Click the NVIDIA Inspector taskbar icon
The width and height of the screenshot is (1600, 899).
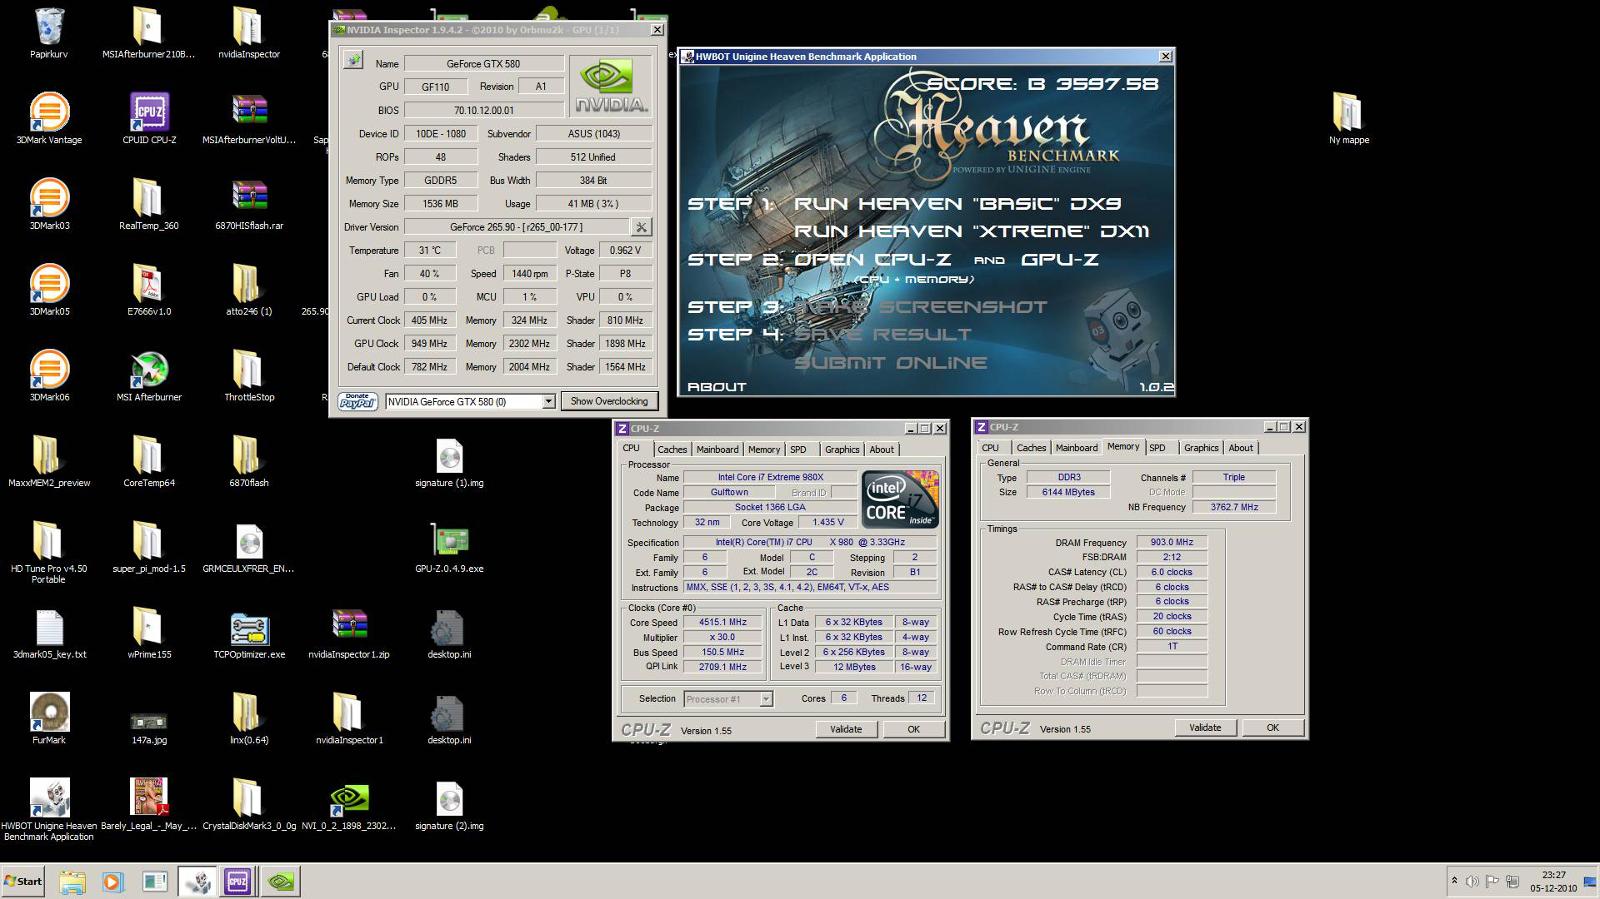click(281, 881)
